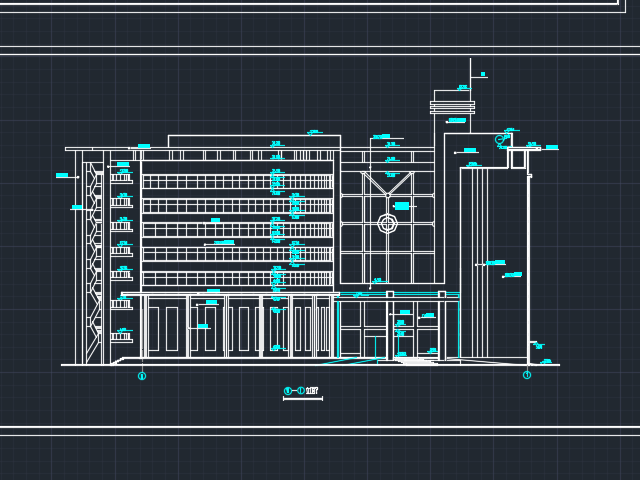Select the zigzag stair pattern on left side
The image size is (640, 480).
click(x=94, y=250)
